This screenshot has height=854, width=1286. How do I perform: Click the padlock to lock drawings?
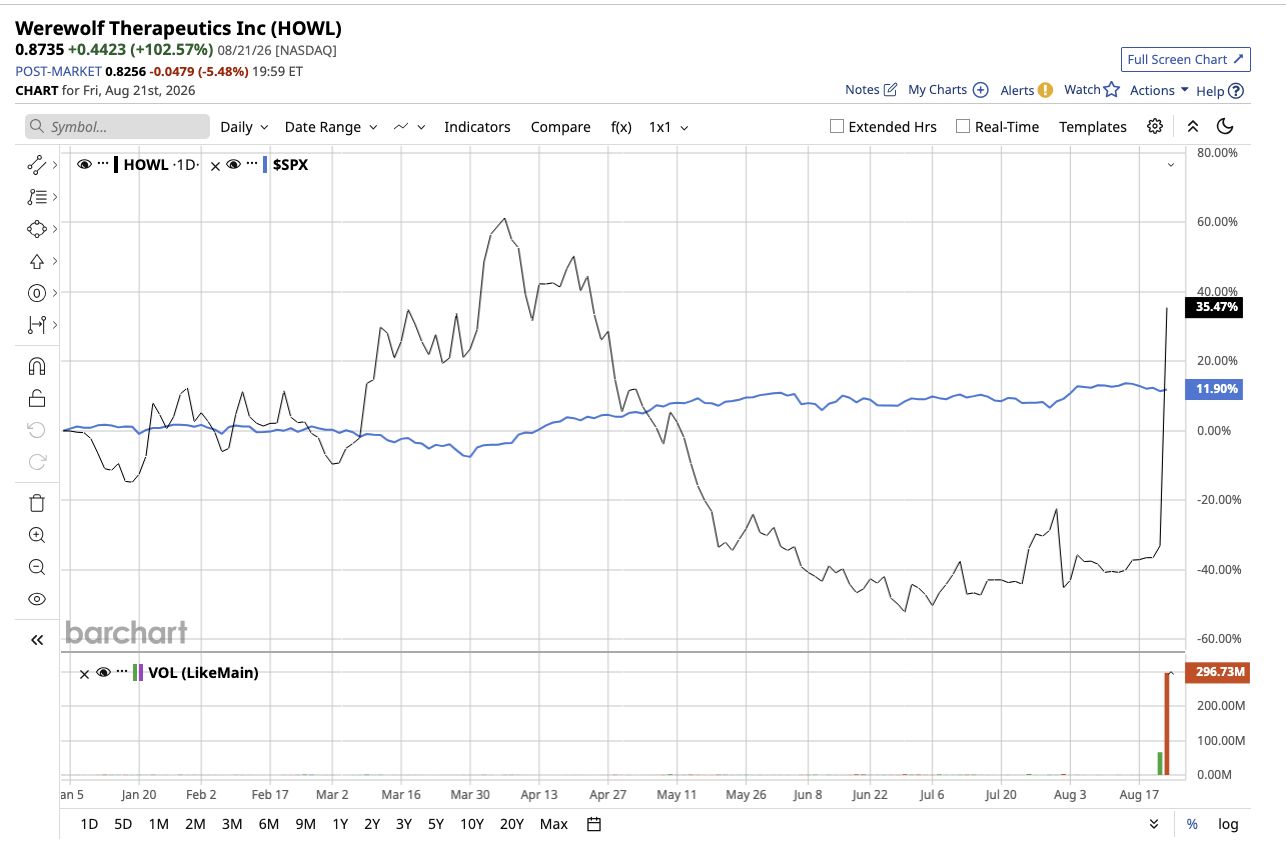[37, 398]
